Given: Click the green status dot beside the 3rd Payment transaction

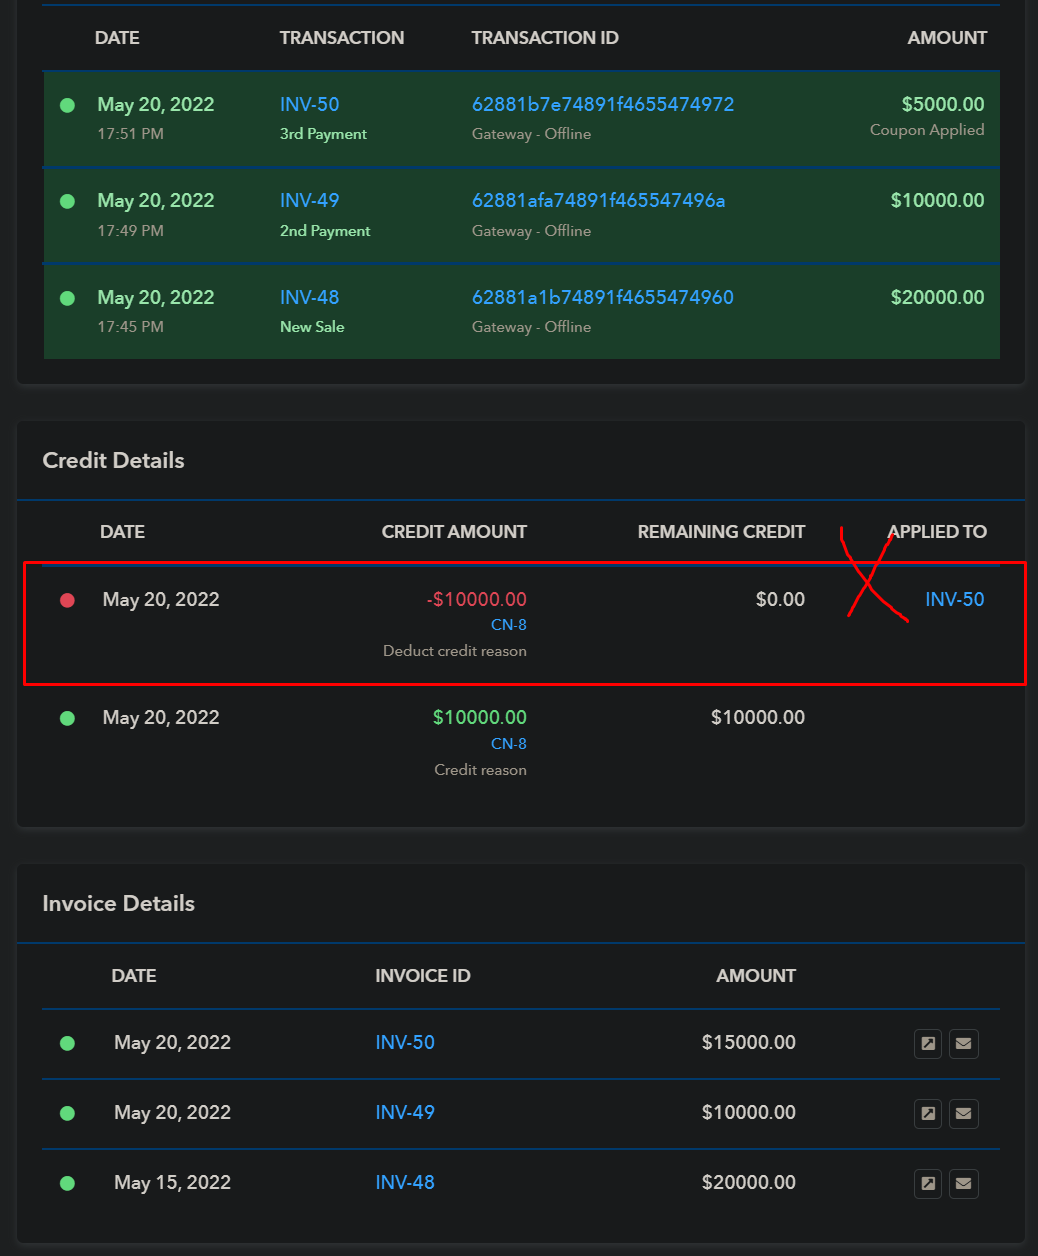Looking at the screenshot, I should click(x=67, y=105).
